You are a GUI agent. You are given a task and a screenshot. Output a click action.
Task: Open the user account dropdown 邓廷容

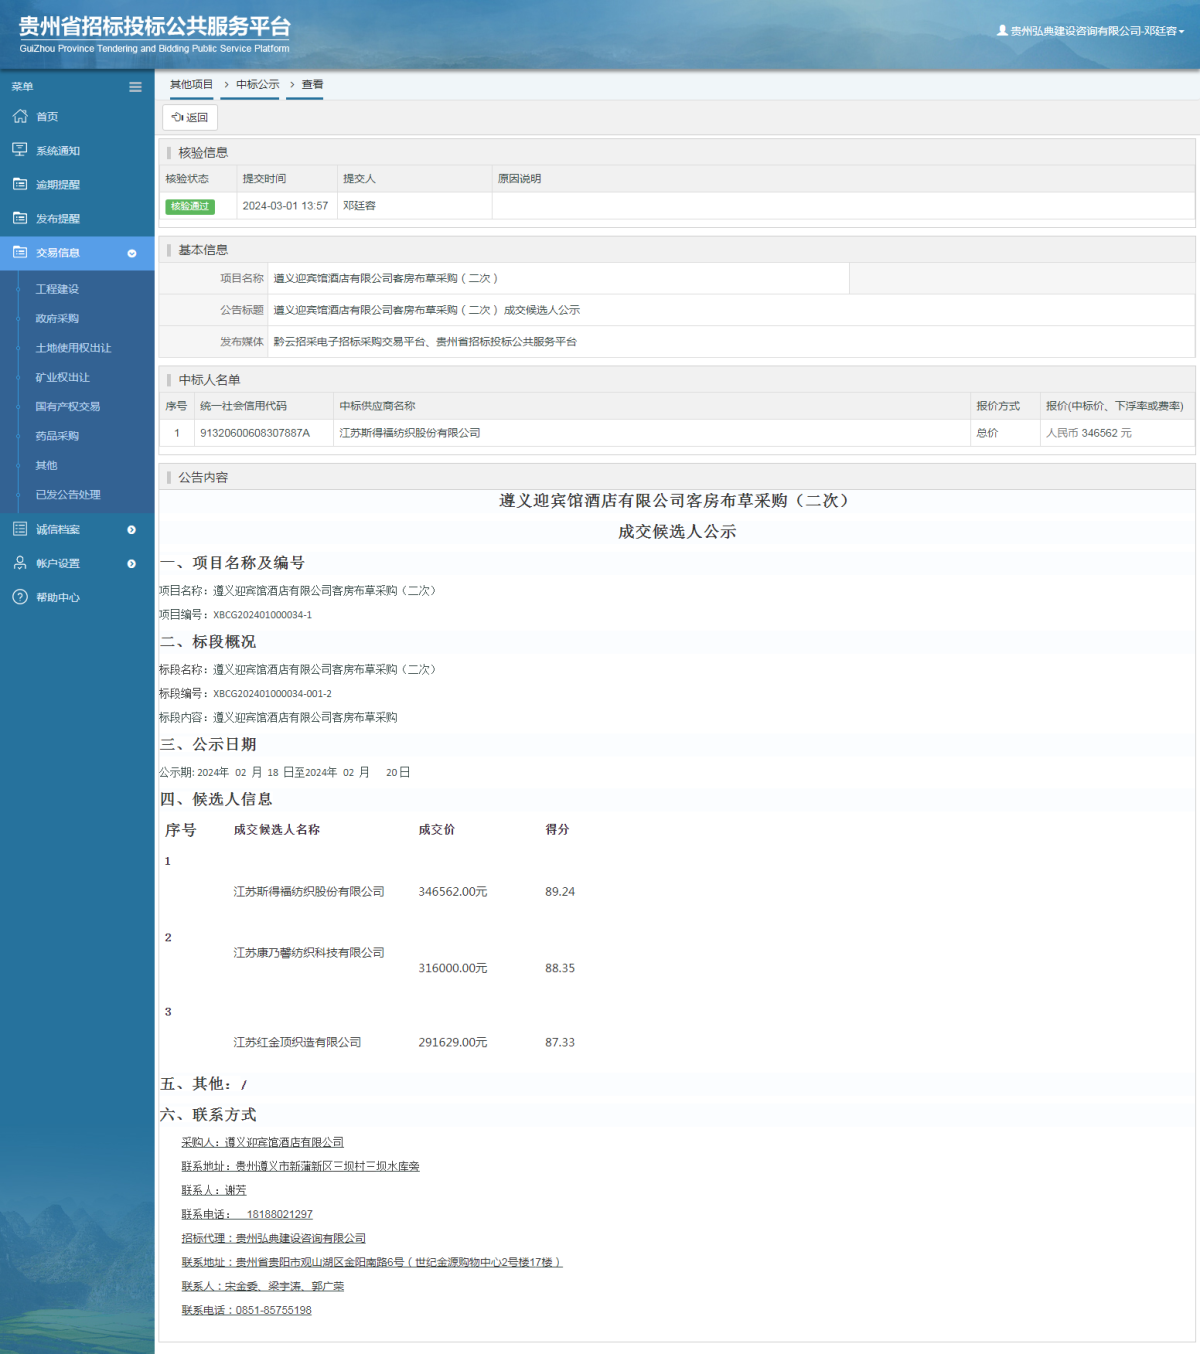coord(1097,31)
